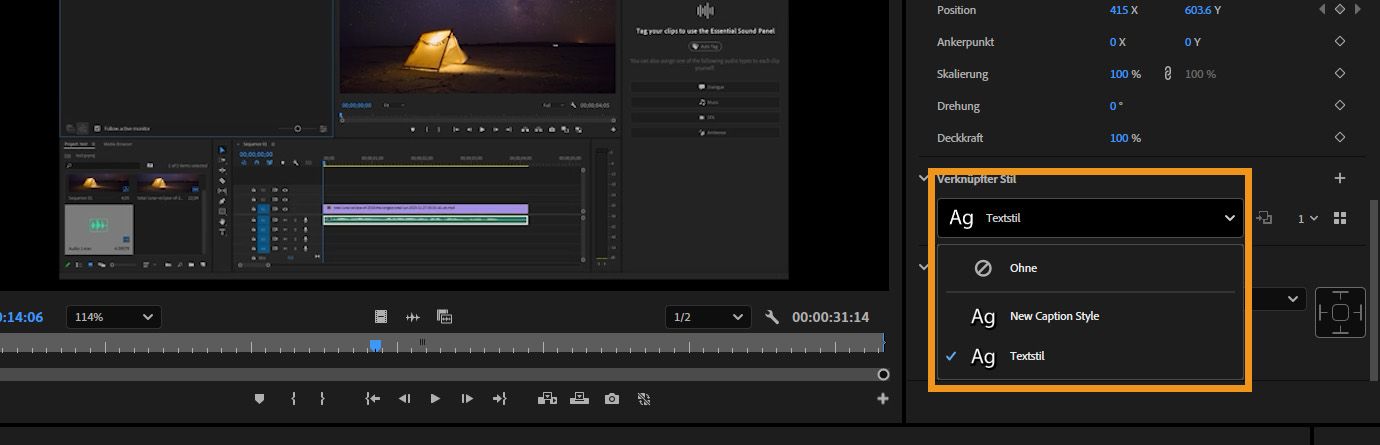Click the blue playhead on the time ruler

click(376, 345)
